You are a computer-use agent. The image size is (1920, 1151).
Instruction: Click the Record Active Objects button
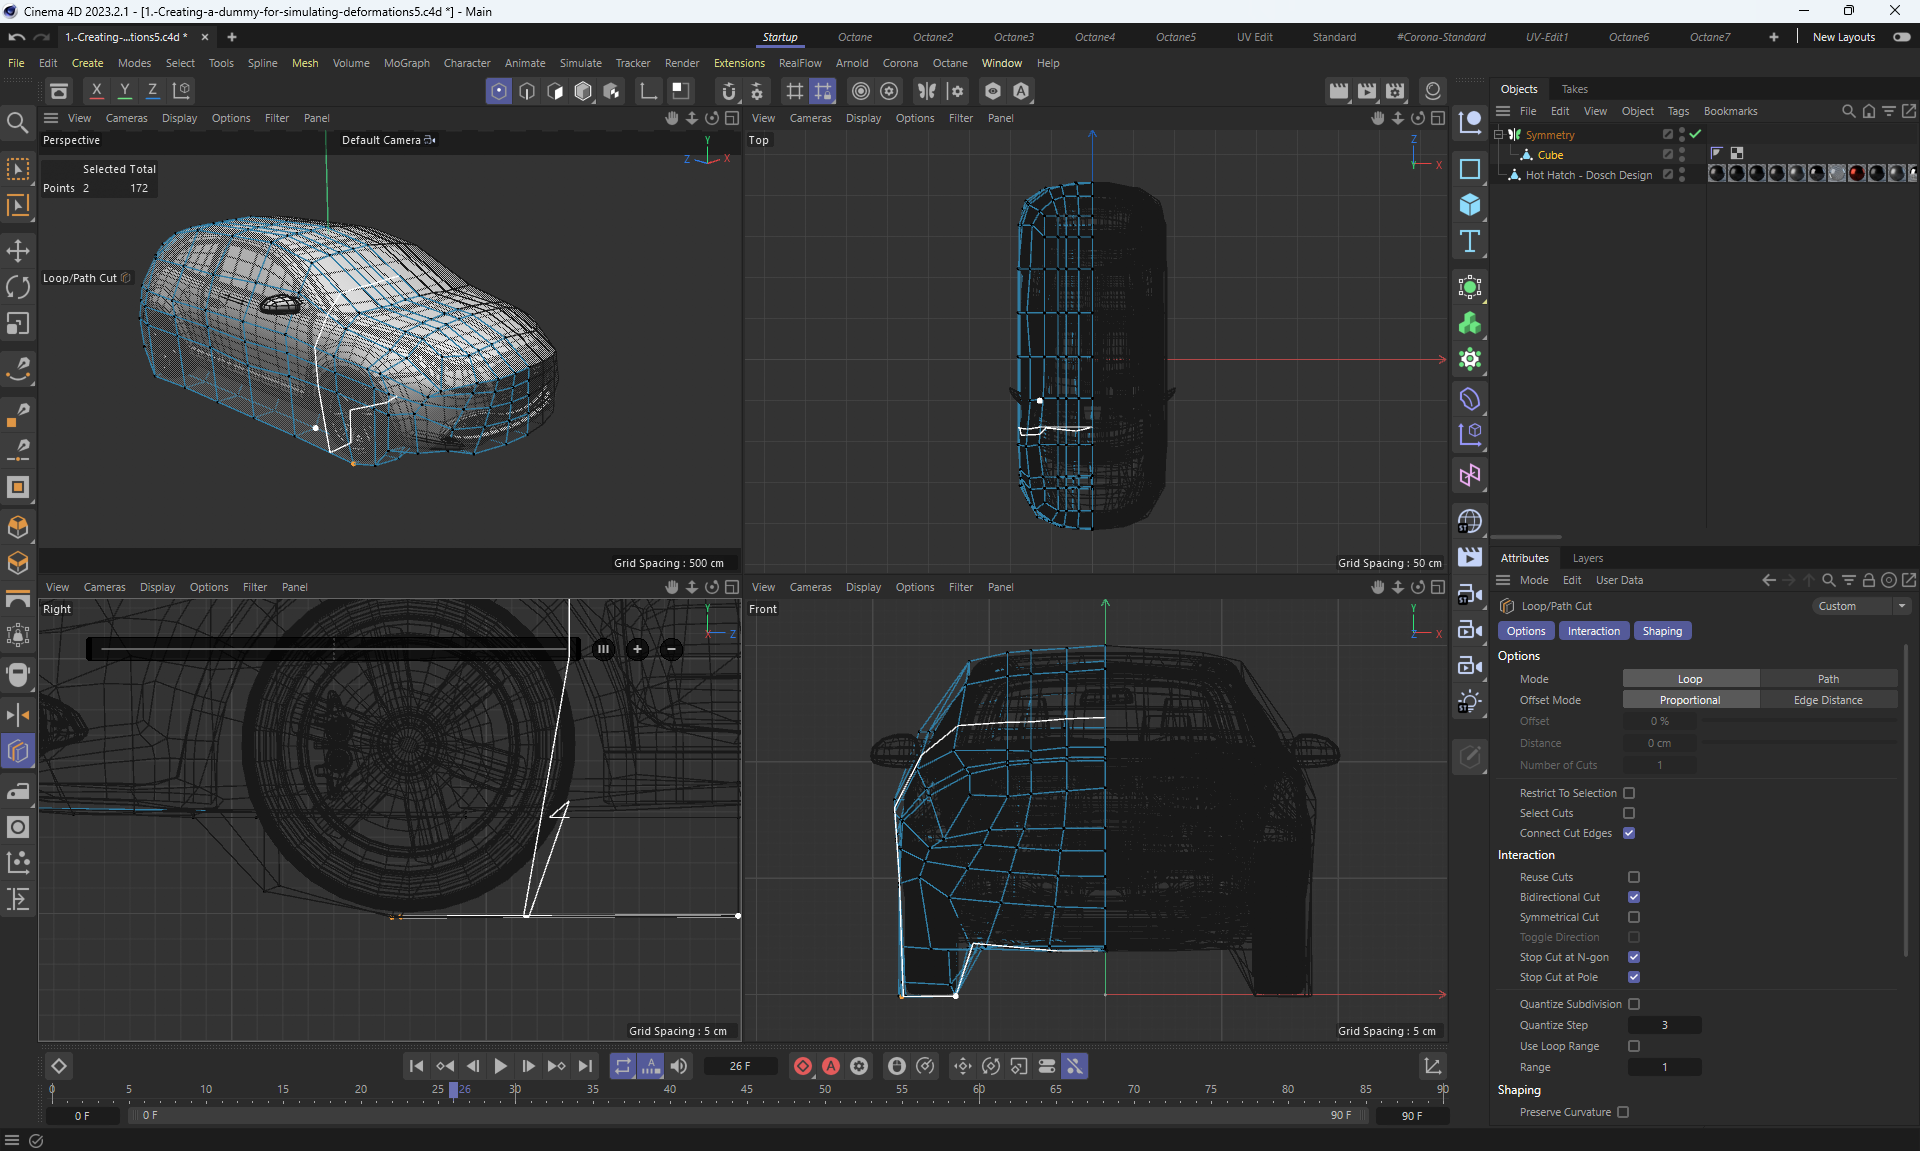(x=802, y=1066)
